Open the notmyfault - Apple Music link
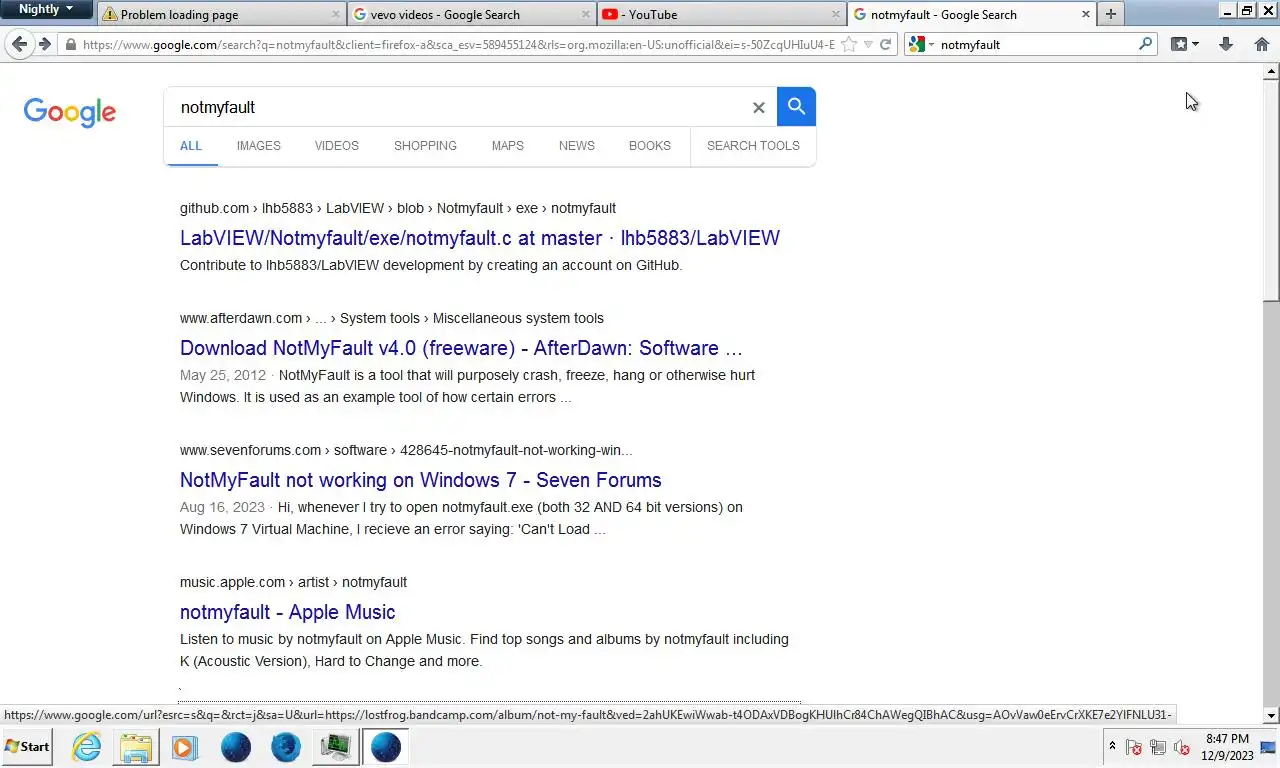Screen dimensions: 1280x768 288,612
